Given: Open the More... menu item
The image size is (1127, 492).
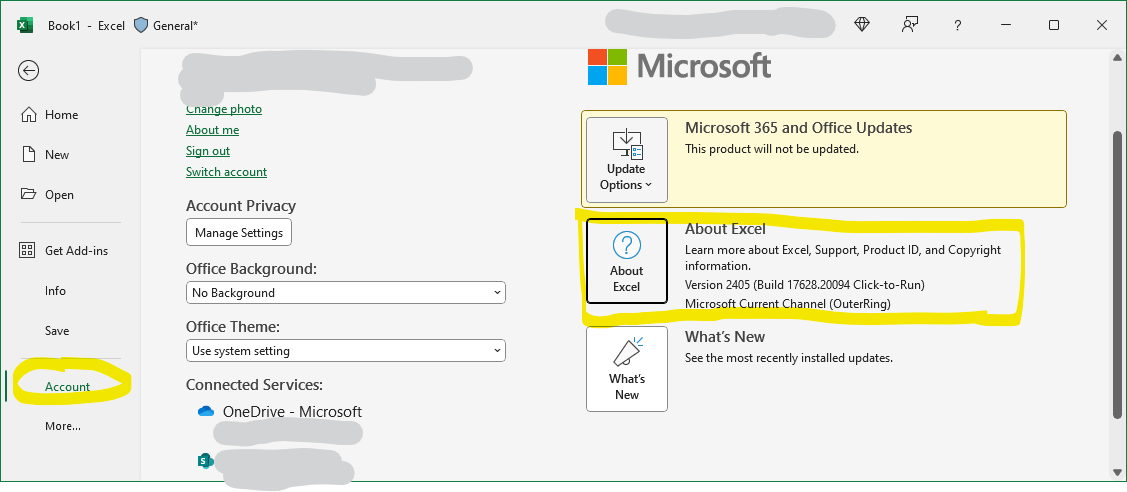Looking at the screenshot, I should (63, 426).
